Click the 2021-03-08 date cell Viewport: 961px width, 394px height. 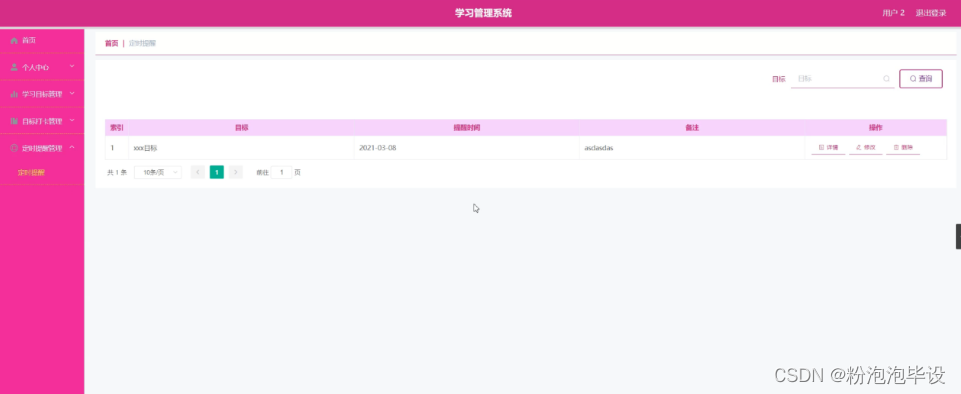466,148
